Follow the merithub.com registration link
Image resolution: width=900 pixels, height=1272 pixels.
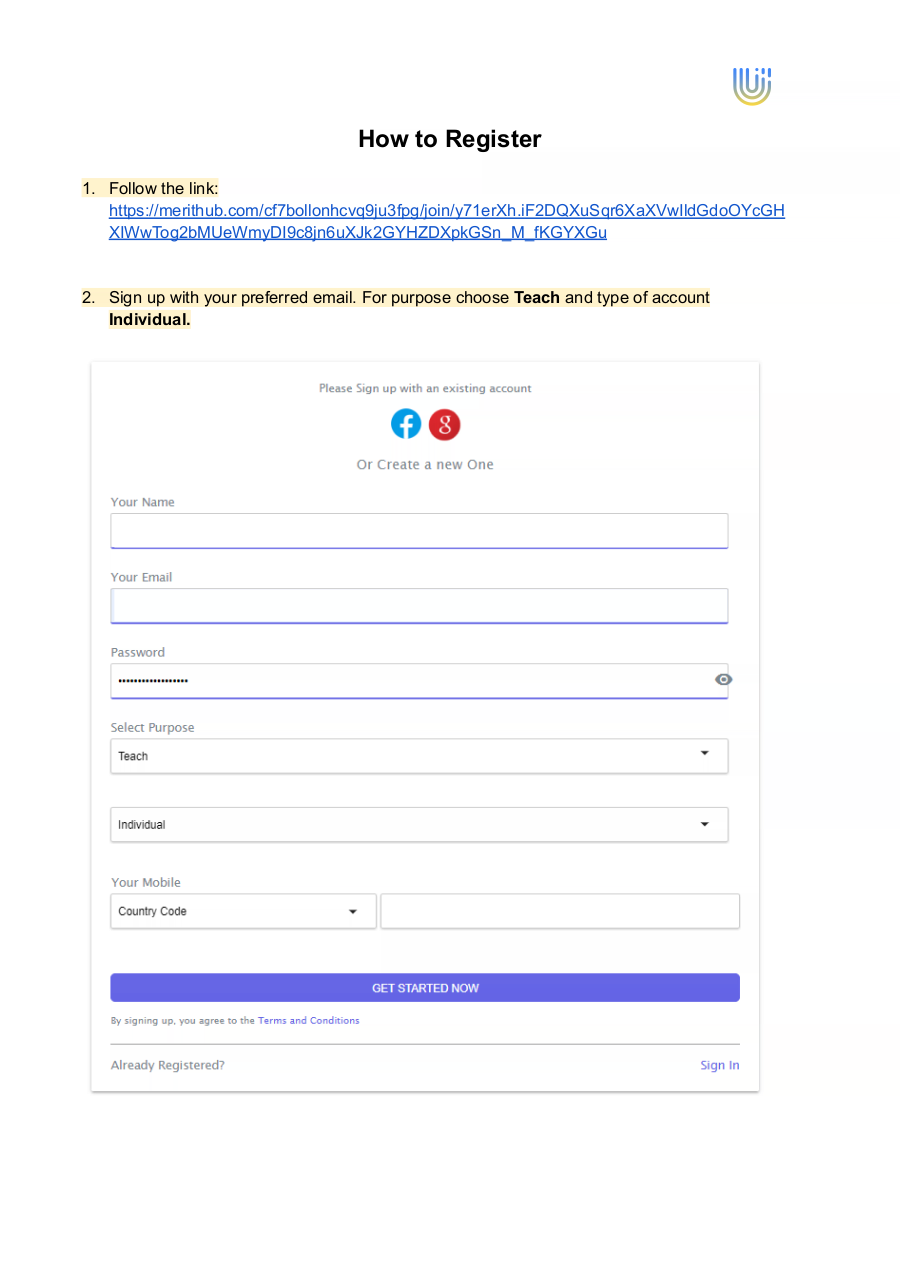[x=447, y=221]
